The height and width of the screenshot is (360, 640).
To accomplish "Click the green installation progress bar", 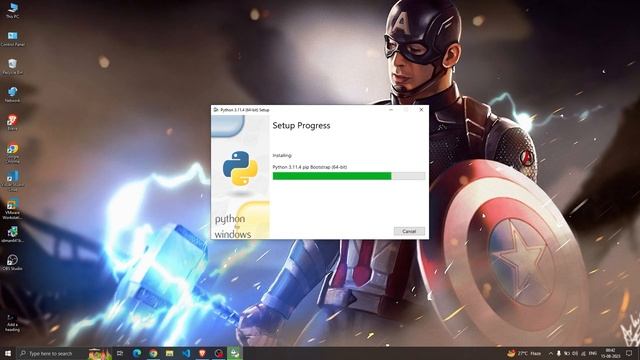I will coord(349,176).
